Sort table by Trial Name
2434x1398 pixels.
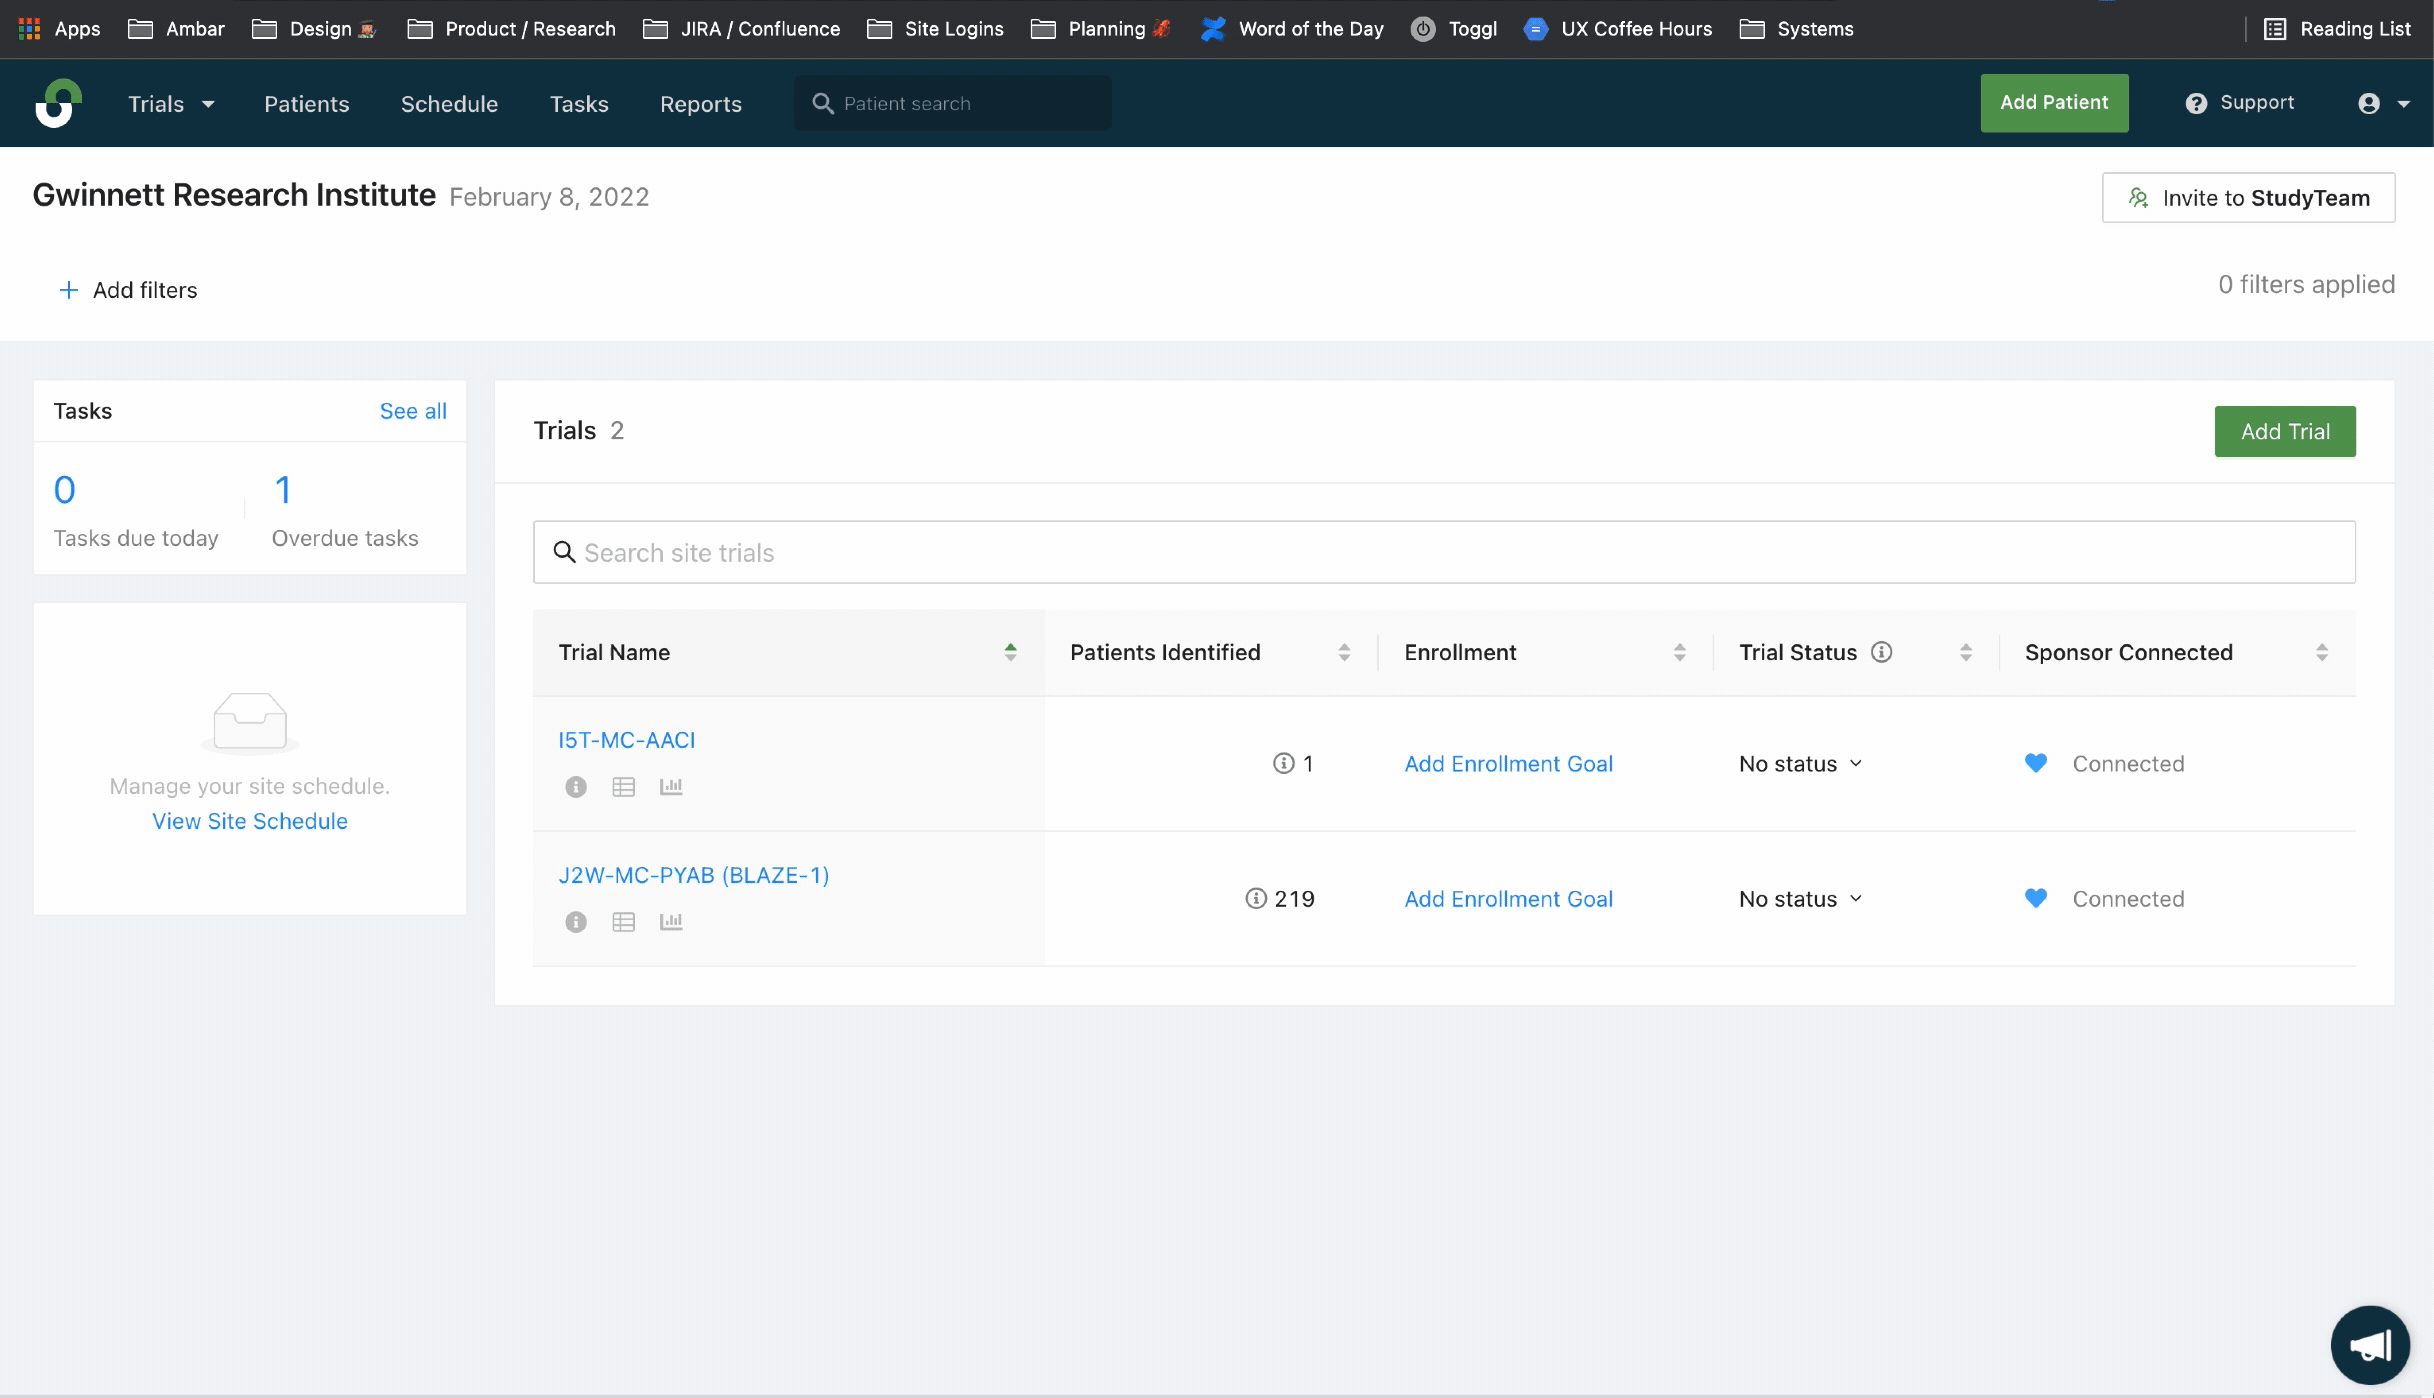click(1010, 652)
